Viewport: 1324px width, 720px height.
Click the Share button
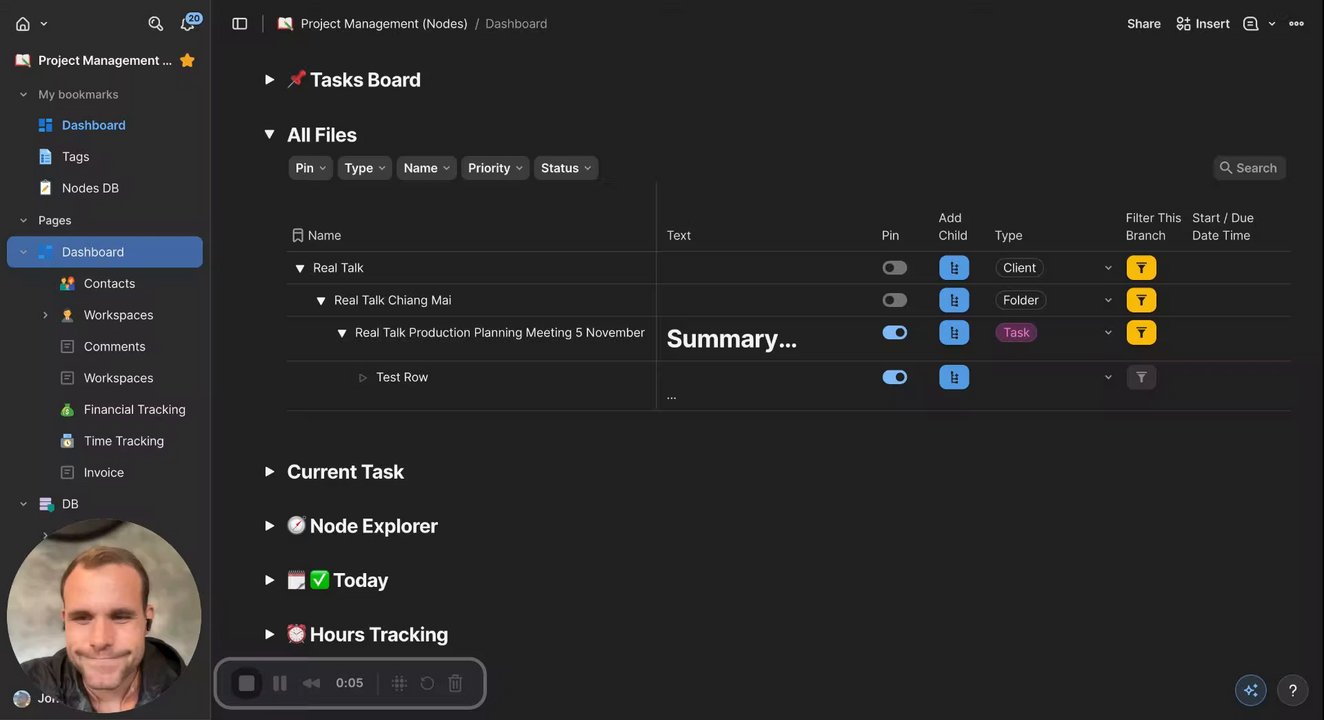[x=1143, y=23]
